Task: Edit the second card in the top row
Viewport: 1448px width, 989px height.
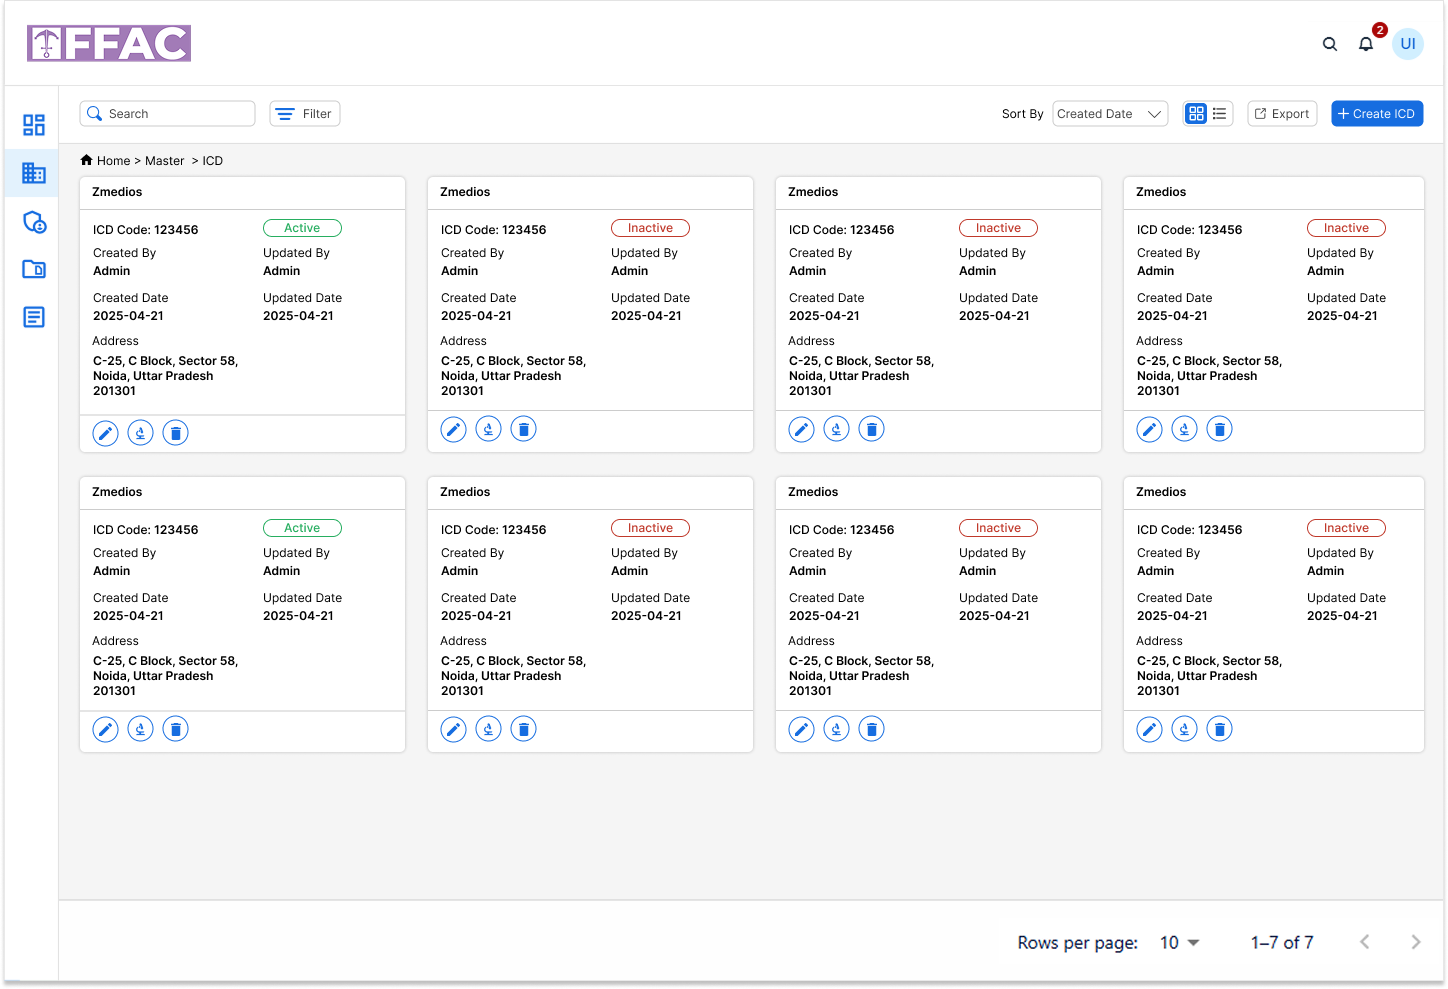Action: tap(454, 429)
